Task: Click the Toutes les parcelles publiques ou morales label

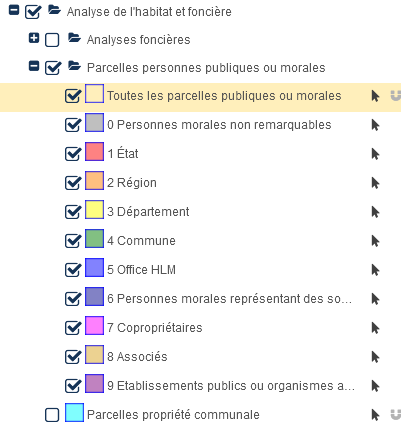Action: click(224, 96)
